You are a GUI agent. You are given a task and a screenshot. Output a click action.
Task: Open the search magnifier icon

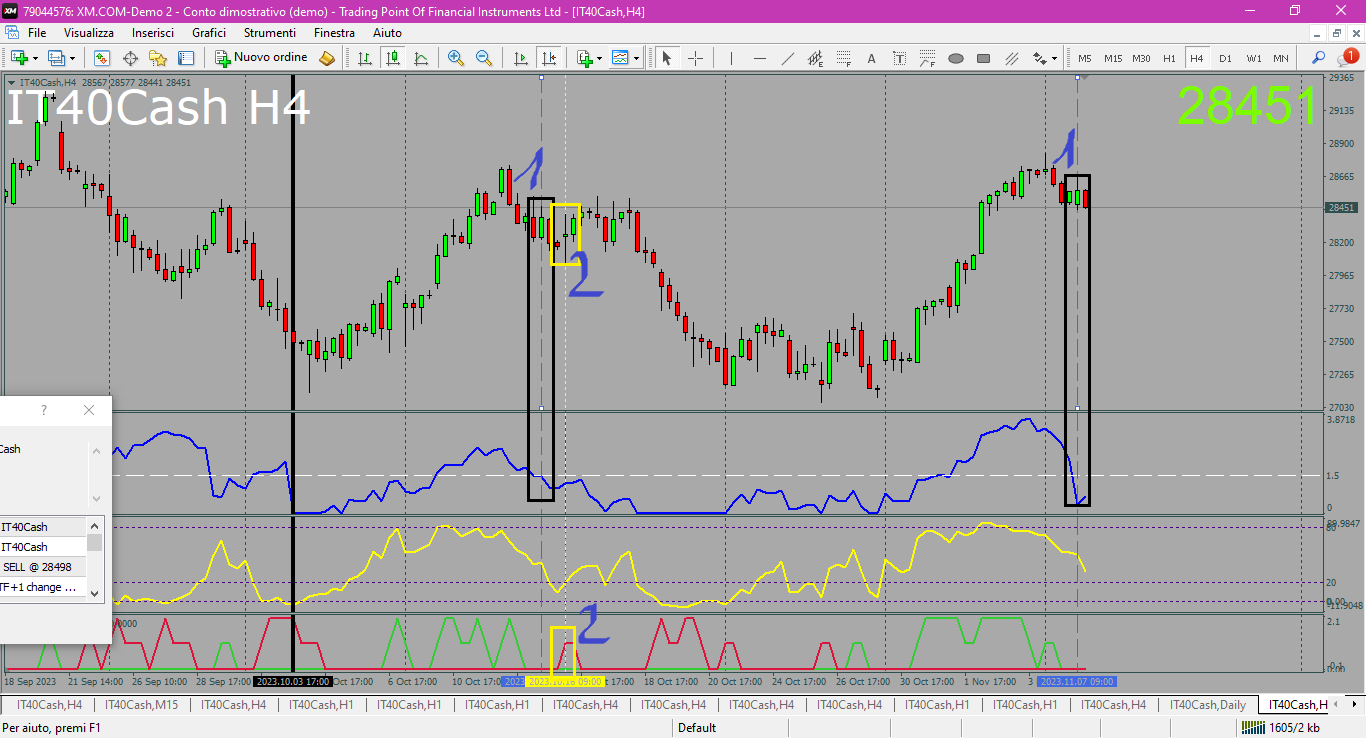[1318, 58]
